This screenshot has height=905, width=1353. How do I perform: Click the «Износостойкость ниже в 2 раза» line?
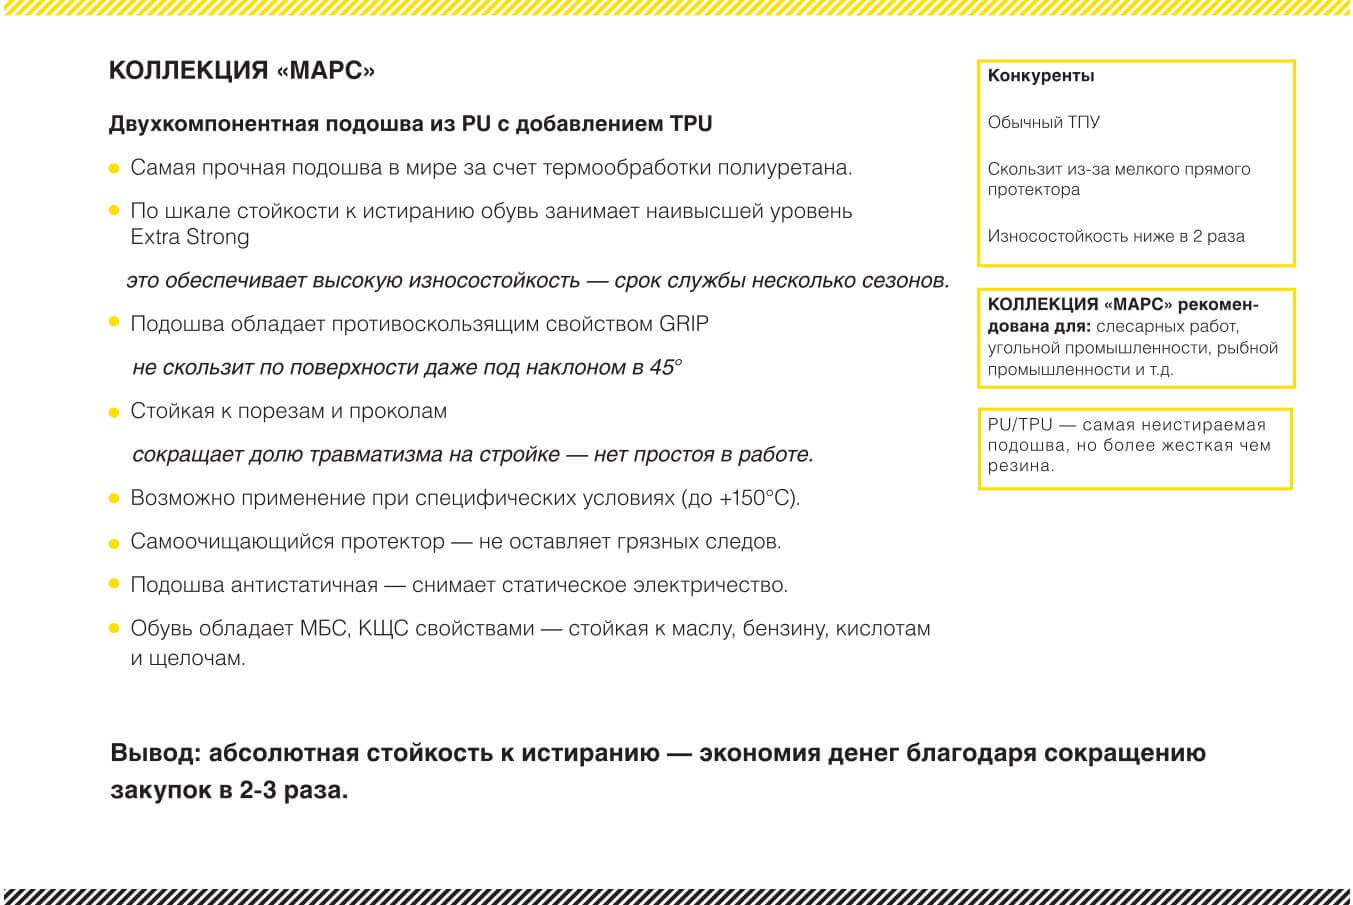[1116, 237]
